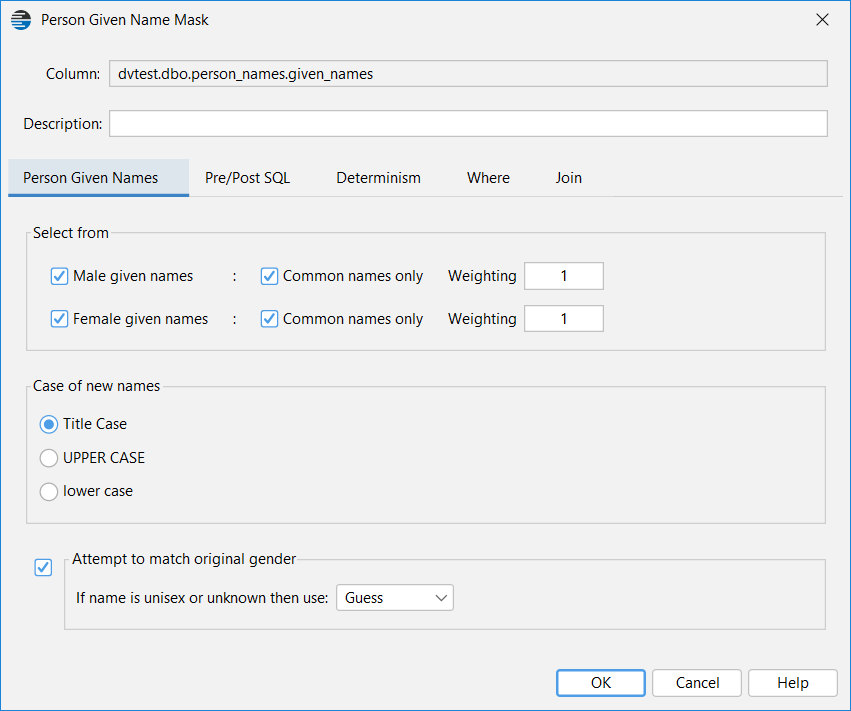
Task: Go to the Join tab
Action: coord(568,178)
